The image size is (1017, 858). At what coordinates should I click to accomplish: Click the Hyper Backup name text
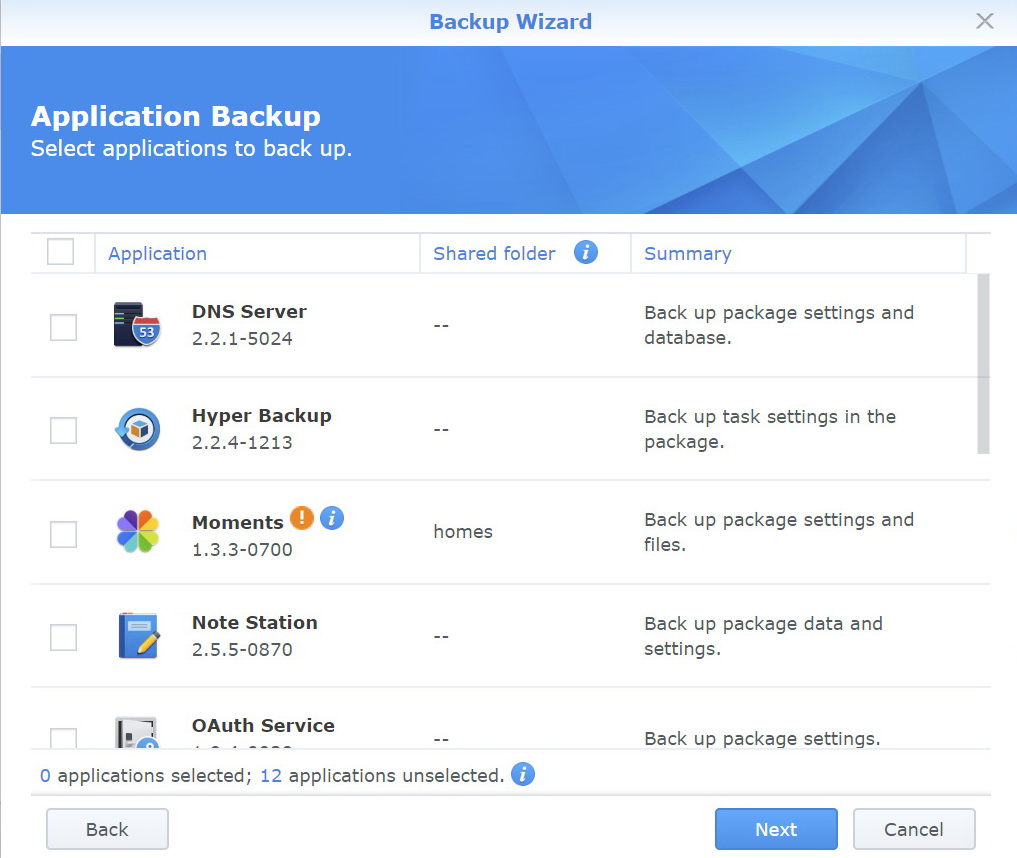click(261, 416)
